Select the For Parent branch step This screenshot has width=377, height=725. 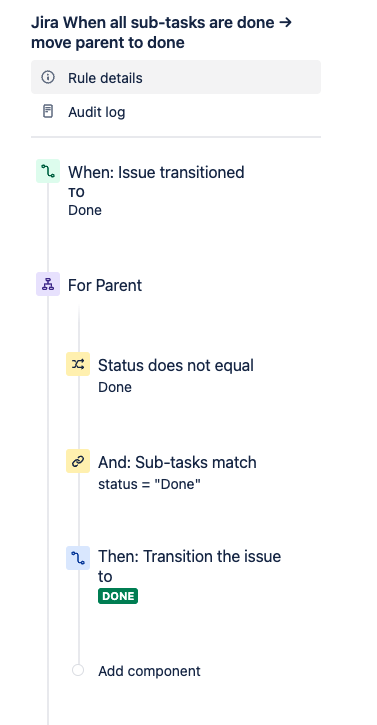105,285
